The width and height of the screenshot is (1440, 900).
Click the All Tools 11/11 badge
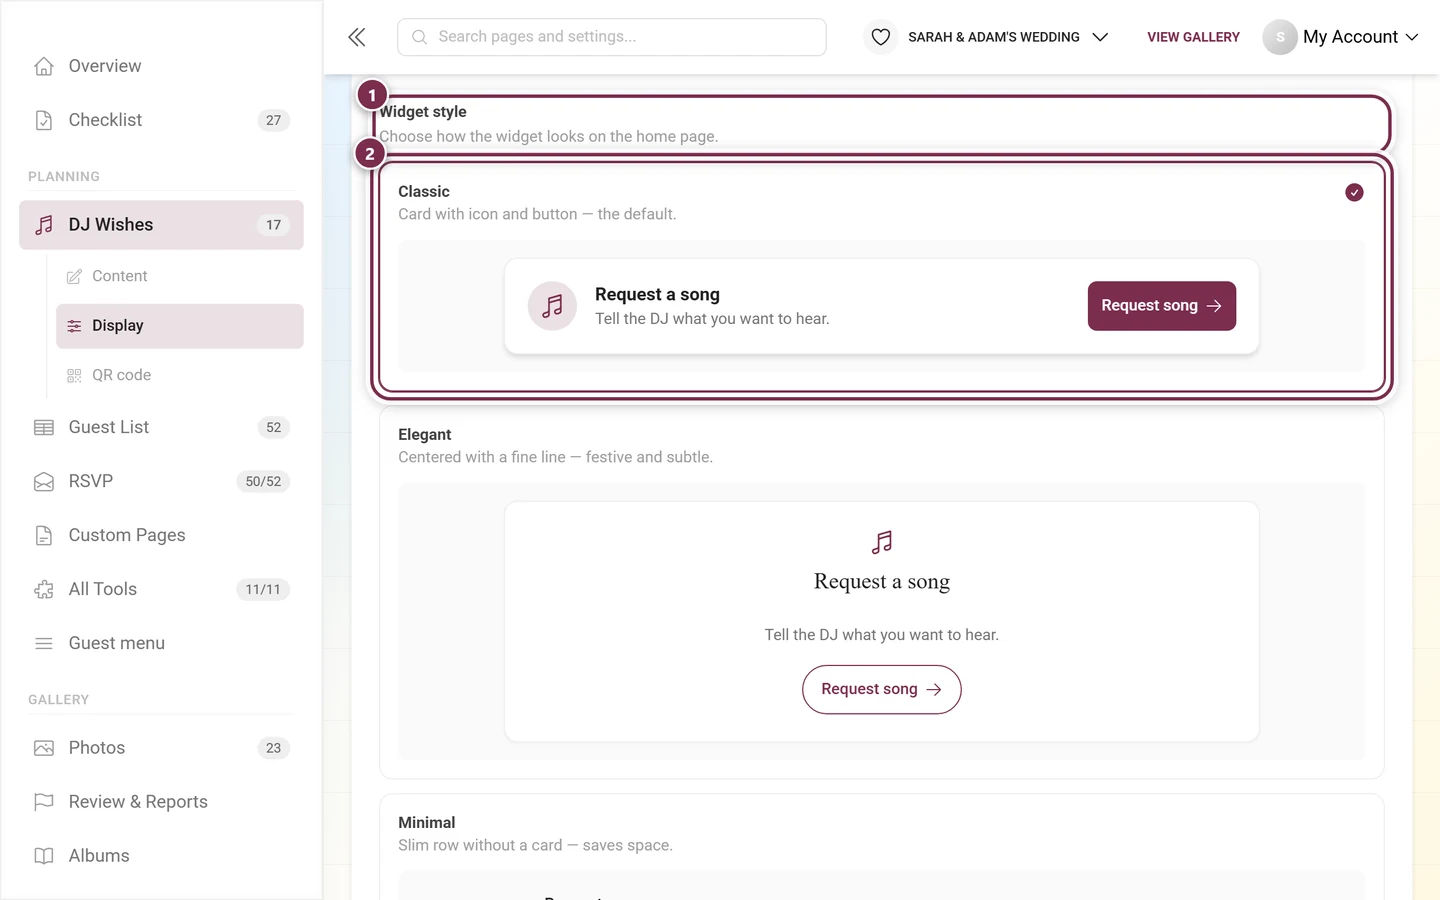tap(263, 589)
